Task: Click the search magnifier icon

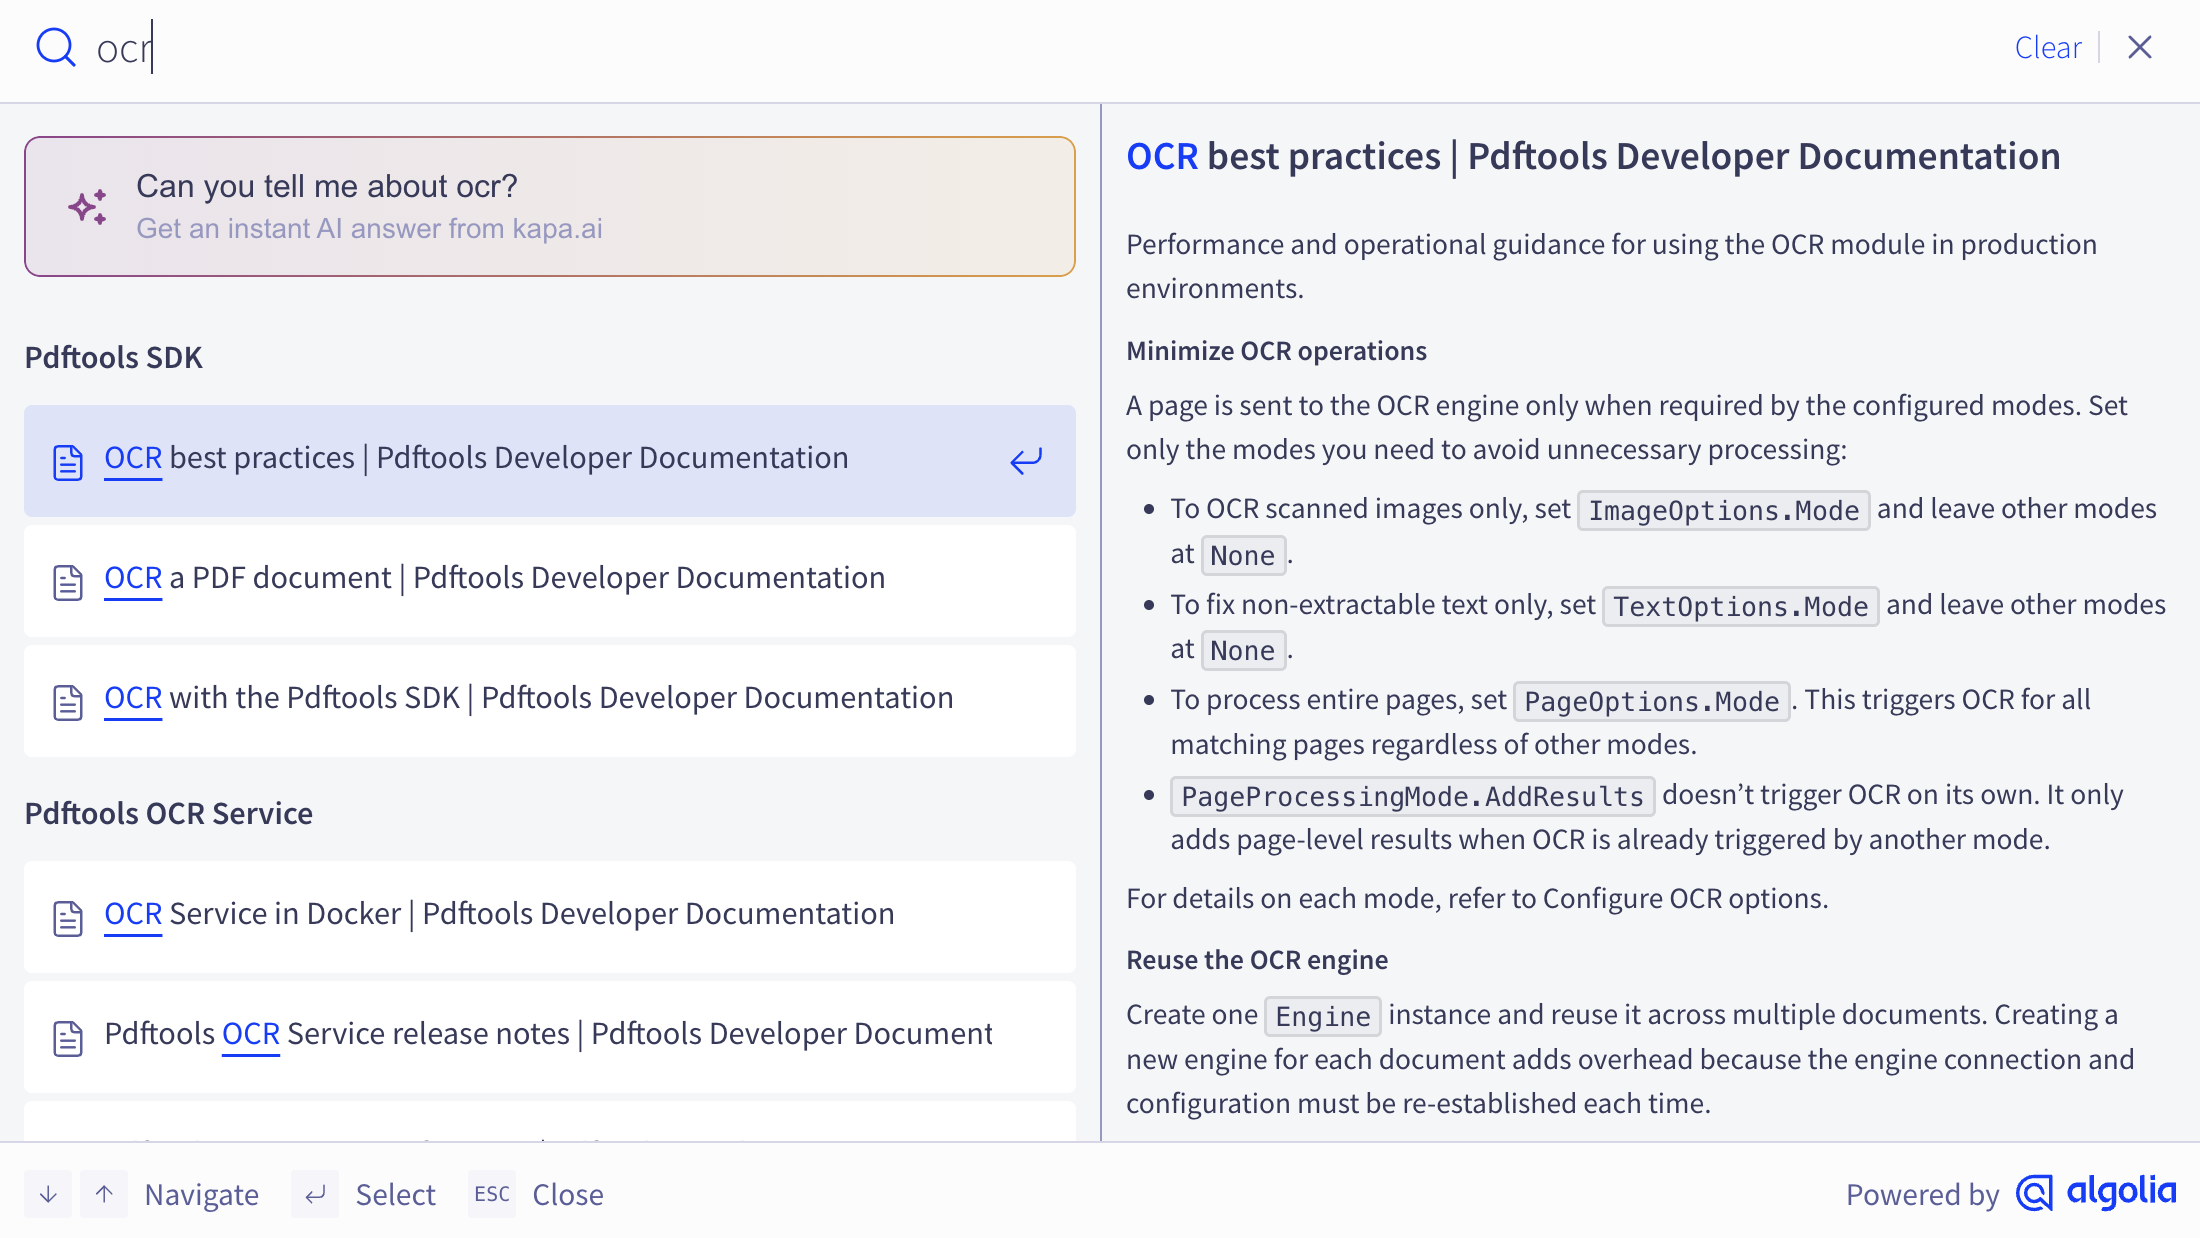Action: (x=56, y=47)
